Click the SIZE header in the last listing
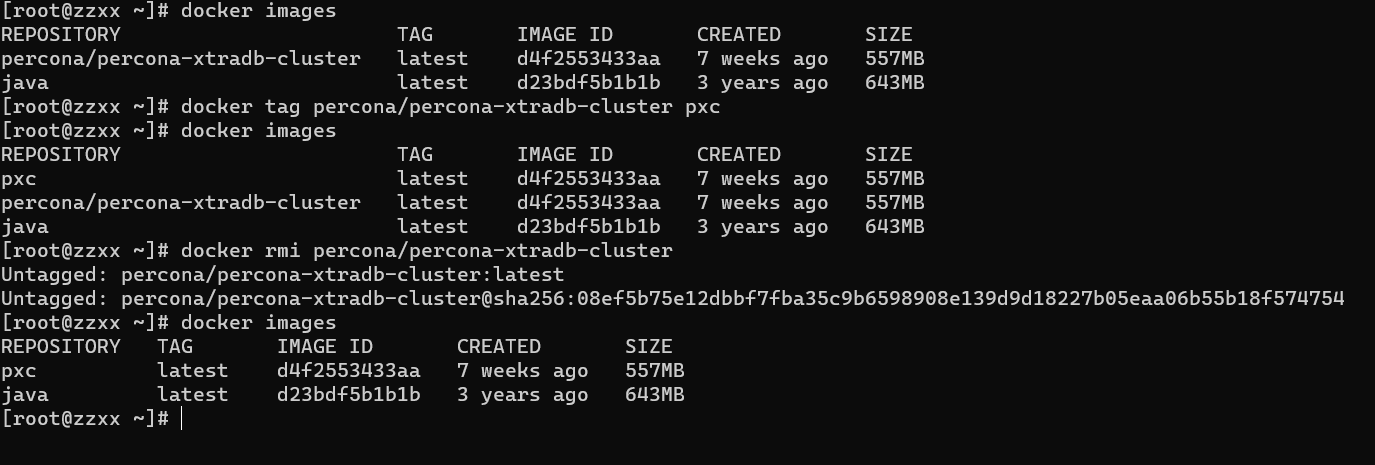 click(x=649, y=347)
